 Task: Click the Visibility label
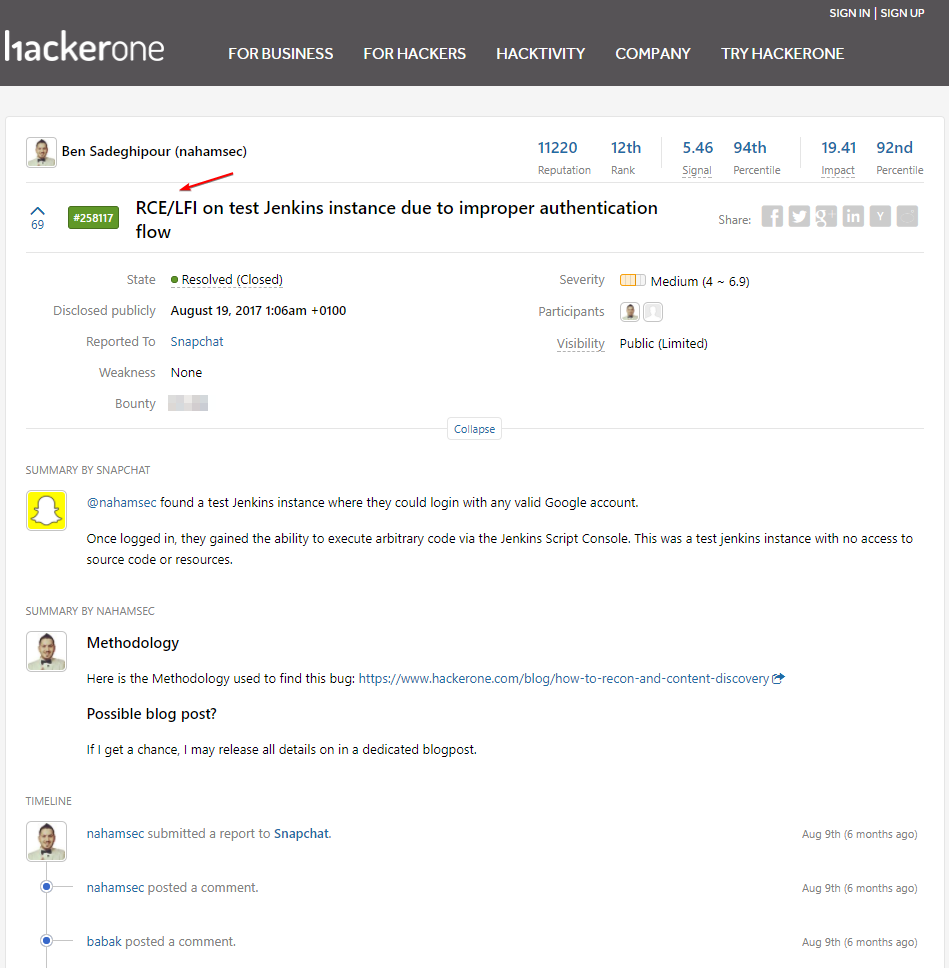coord(580,343)
